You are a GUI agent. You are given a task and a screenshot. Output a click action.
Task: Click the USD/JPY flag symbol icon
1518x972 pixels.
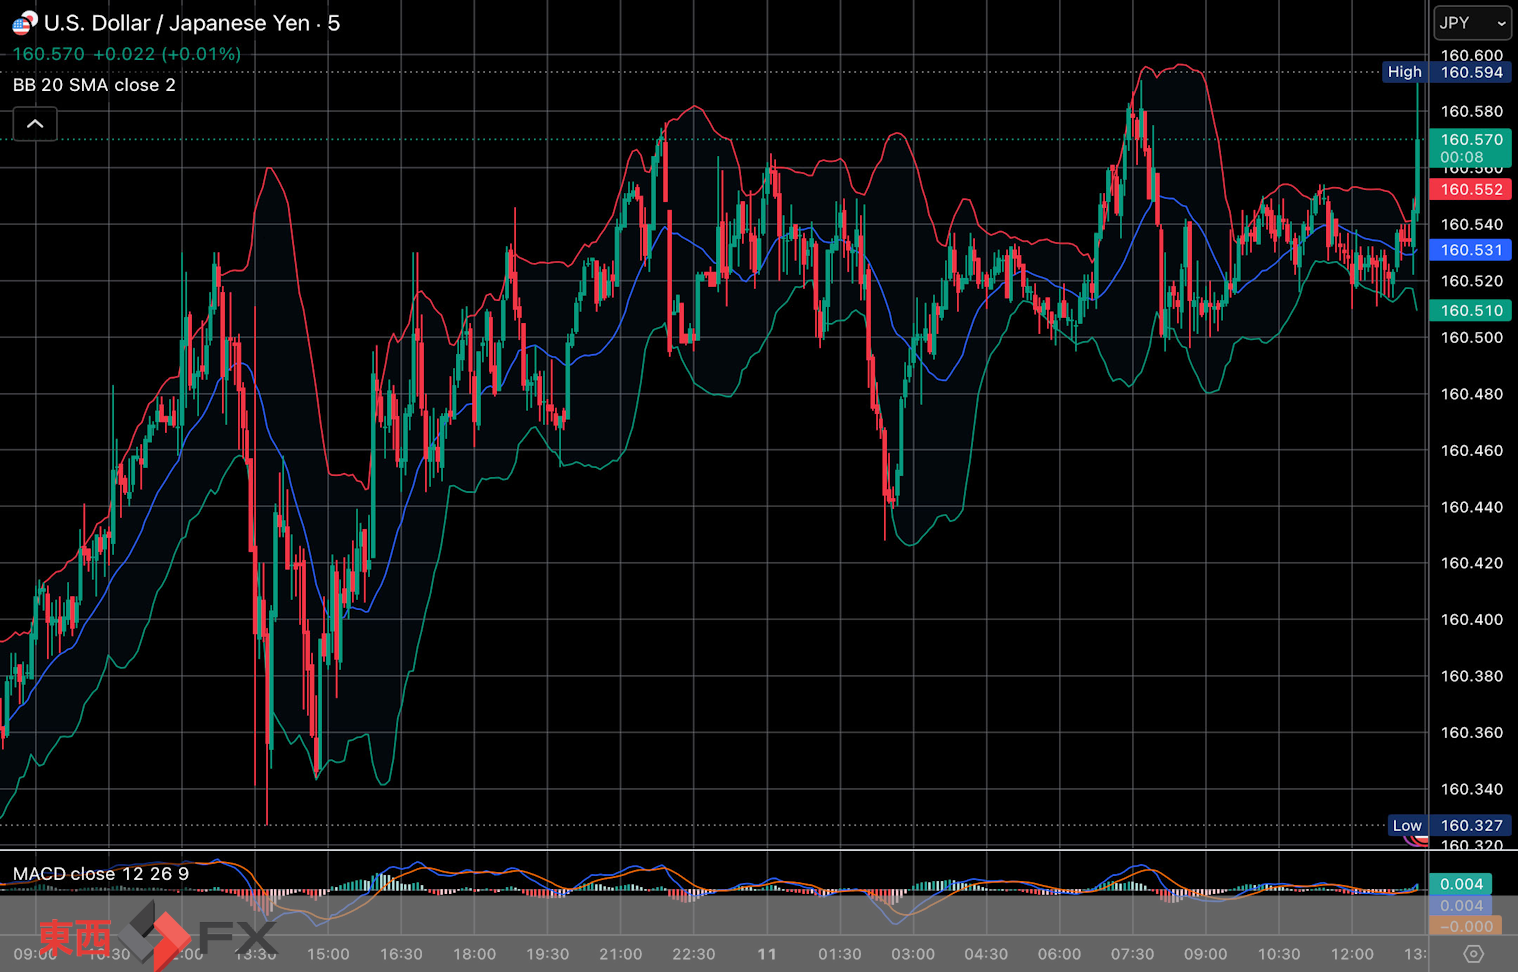point(24,22)
